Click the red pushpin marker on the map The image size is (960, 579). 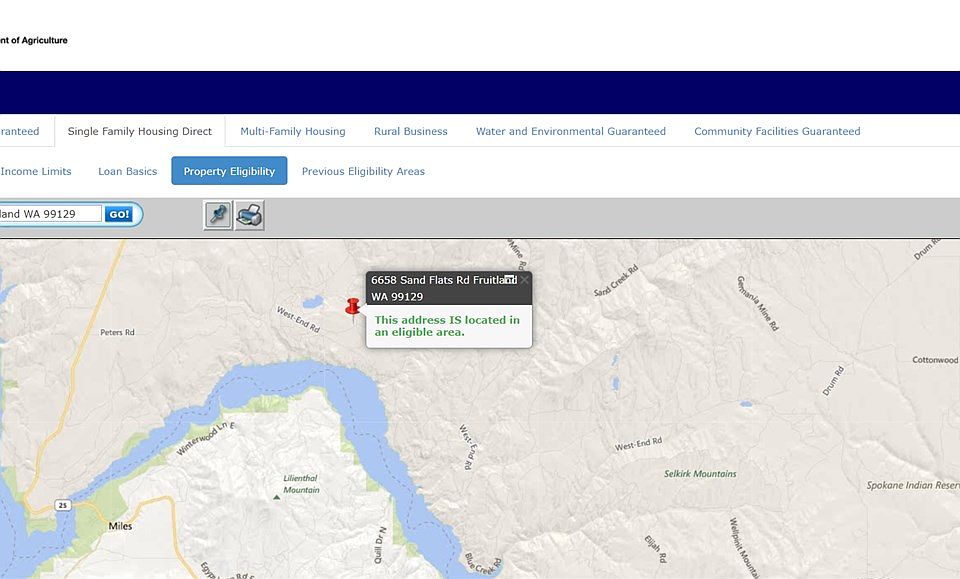pos(352,309)
